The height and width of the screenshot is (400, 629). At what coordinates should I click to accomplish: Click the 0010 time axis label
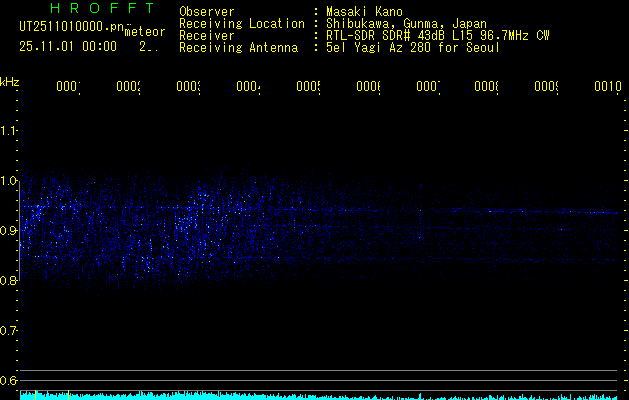608,86
